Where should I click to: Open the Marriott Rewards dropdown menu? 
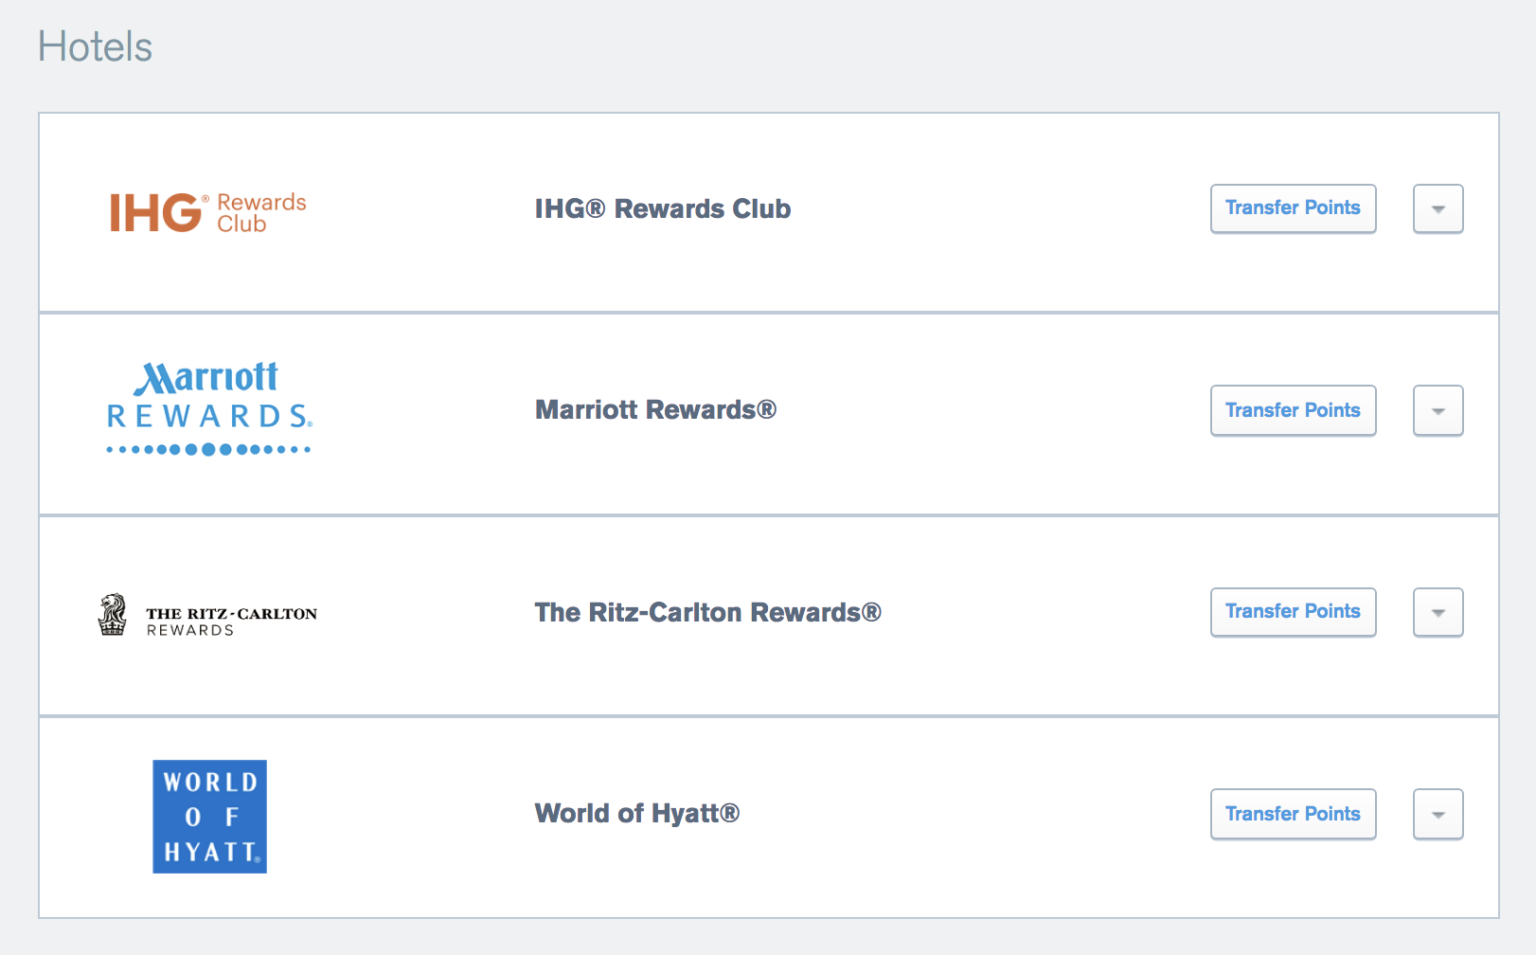pyautogui.click(x=1438, y=410)
